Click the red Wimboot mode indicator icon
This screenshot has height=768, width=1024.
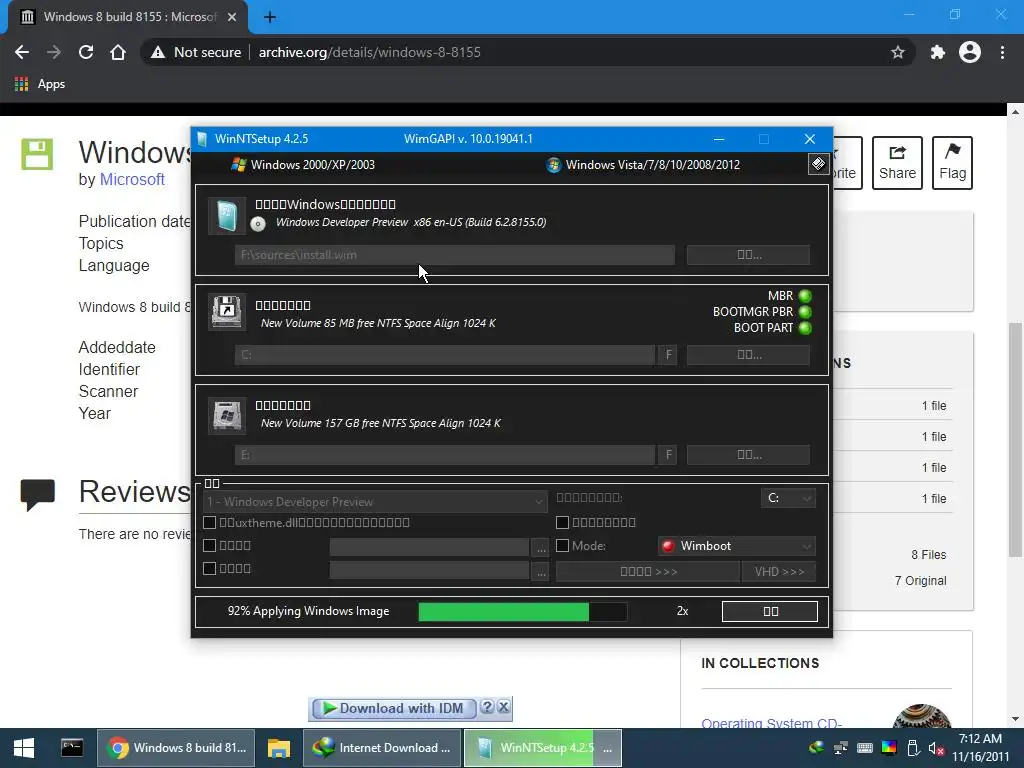click(x=667, y=546)
